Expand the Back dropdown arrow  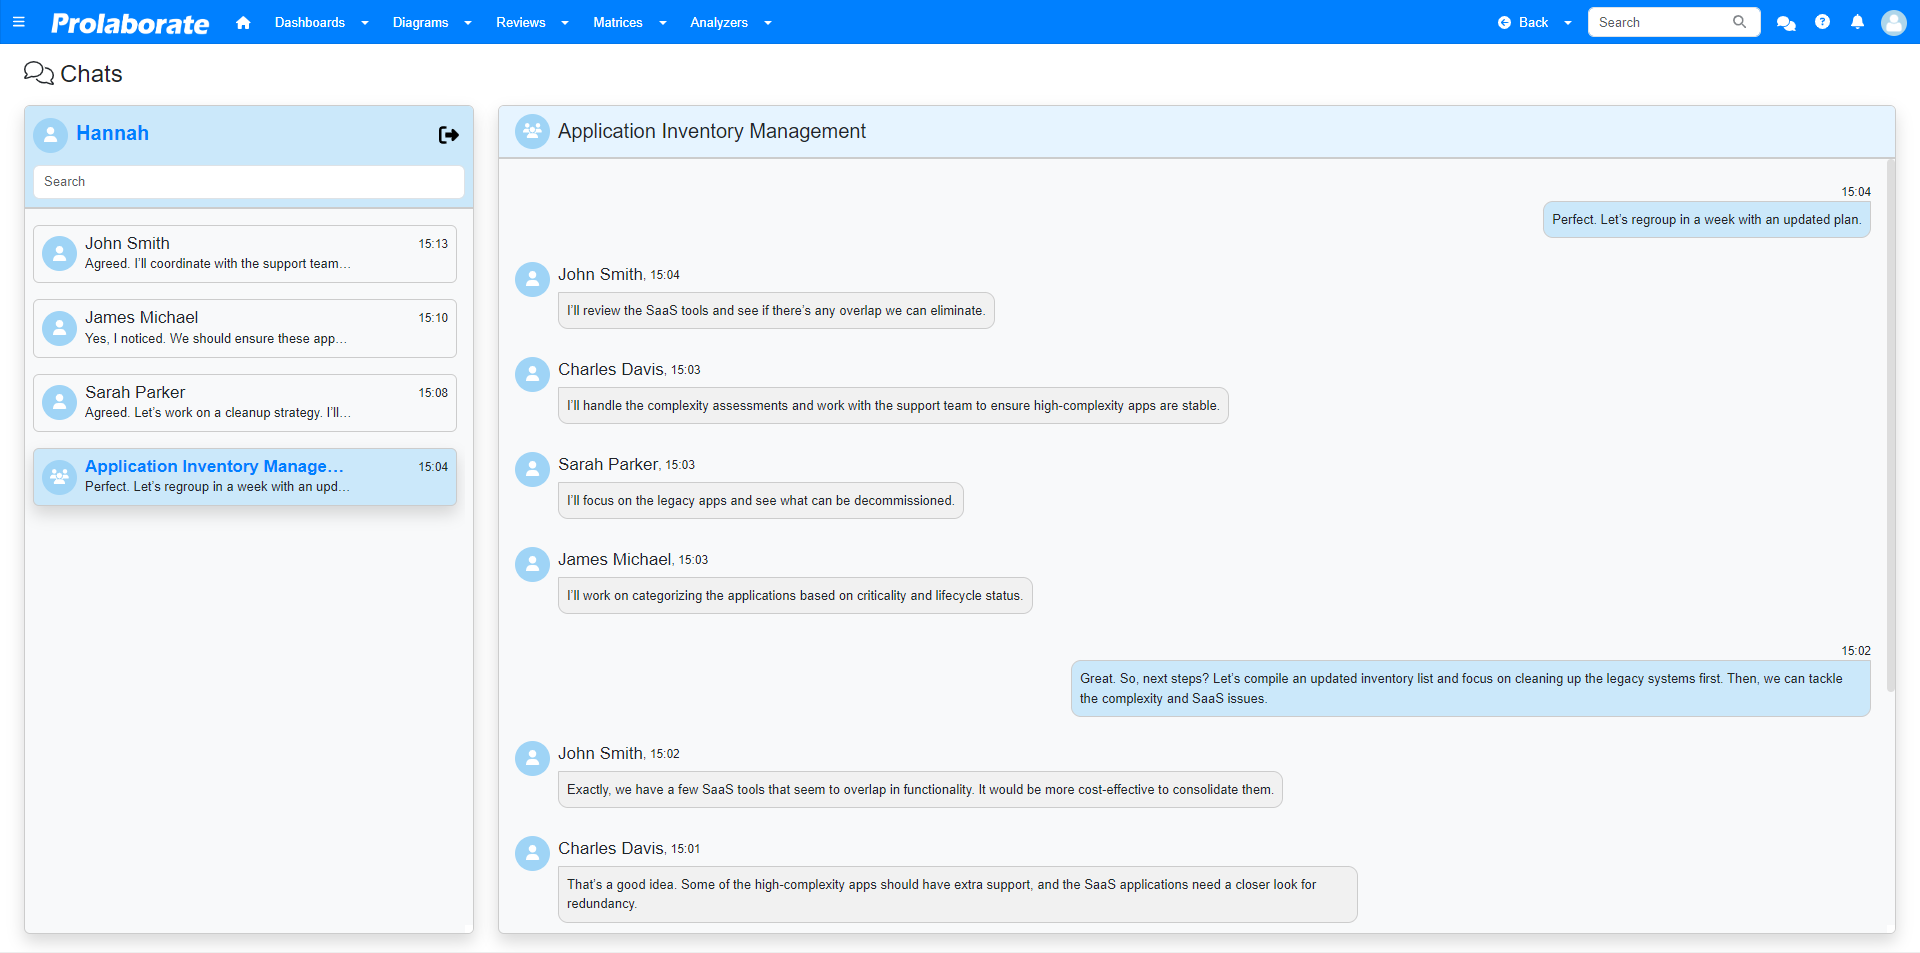point(1568,23)
